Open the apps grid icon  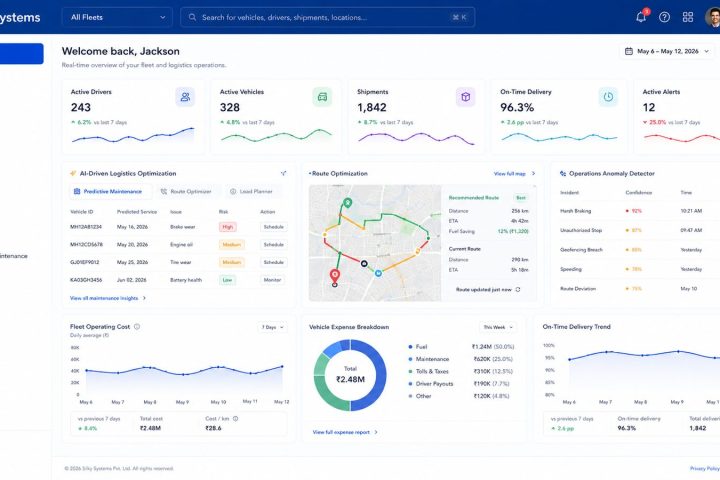(x=687, y=17)
